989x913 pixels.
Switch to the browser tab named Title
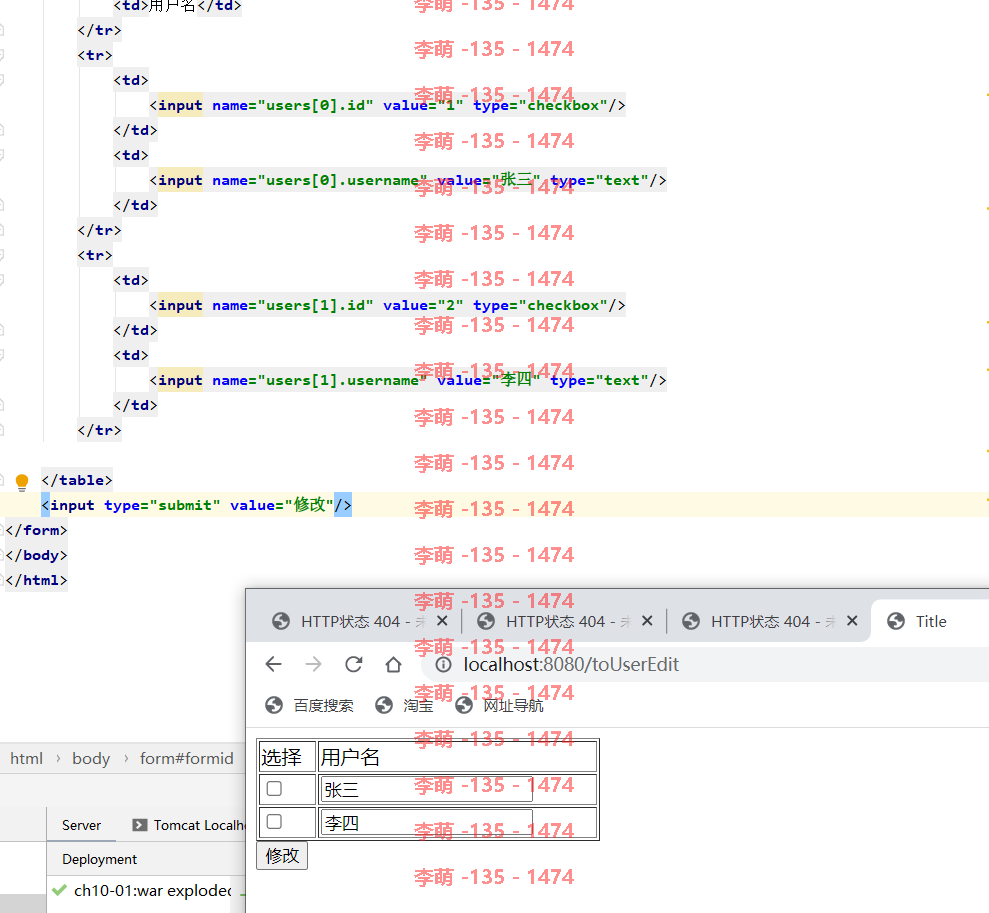(x=930, y=622)
